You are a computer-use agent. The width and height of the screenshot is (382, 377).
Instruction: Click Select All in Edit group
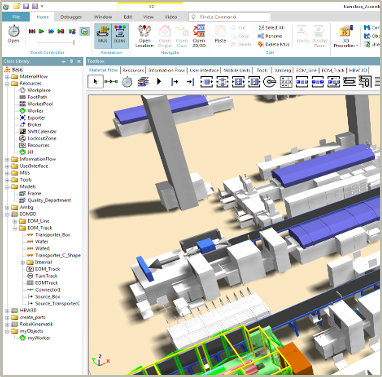click(x=271, y=28)
